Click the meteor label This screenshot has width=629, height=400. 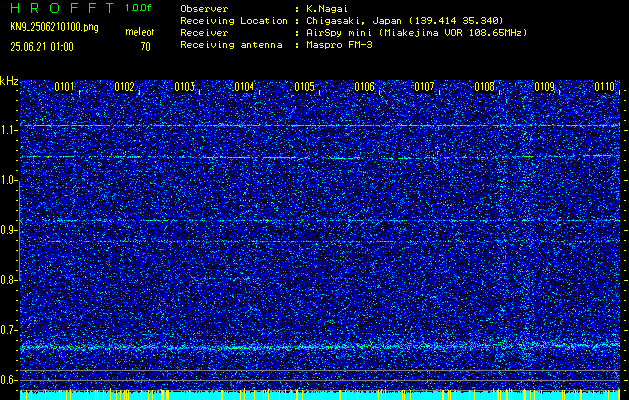(140, 32)
